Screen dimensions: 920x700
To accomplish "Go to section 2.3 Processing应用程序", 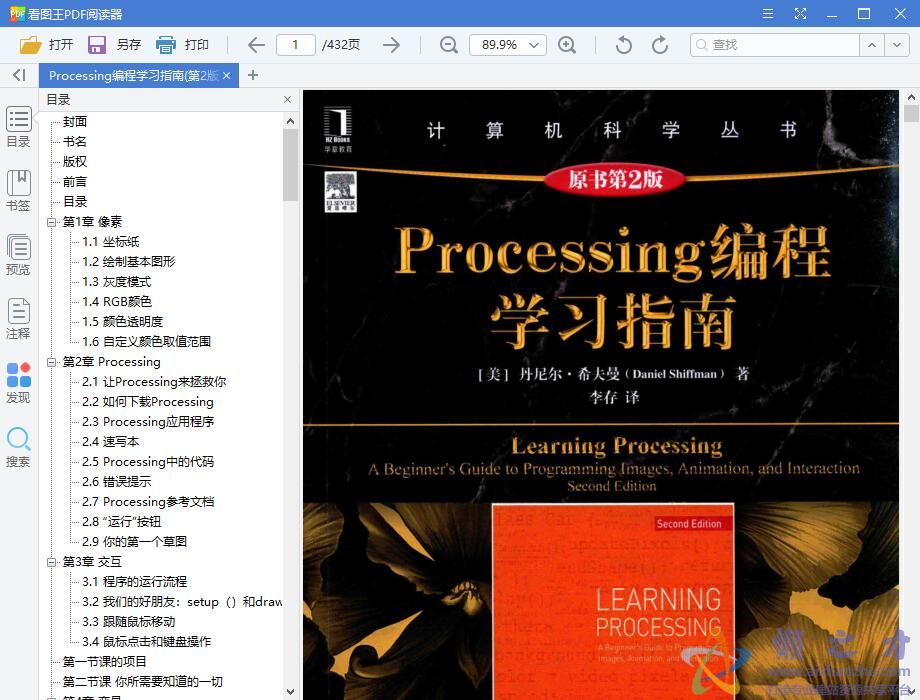I will (x=148, y=422).
